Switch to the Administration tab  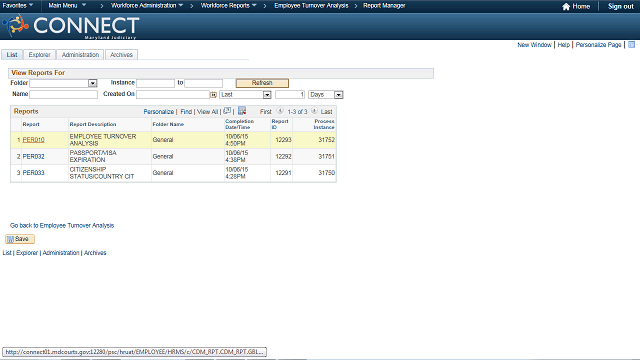[x=80, y=55]
